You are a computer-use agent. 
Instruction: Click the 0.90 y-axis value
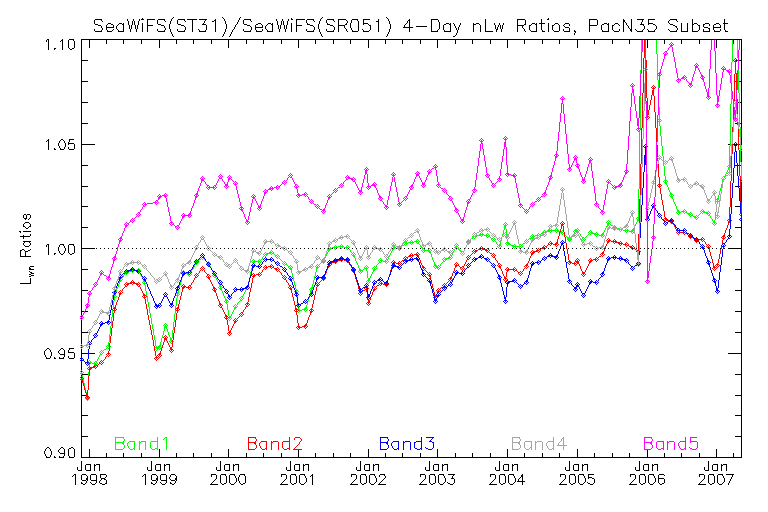point(59,452)
